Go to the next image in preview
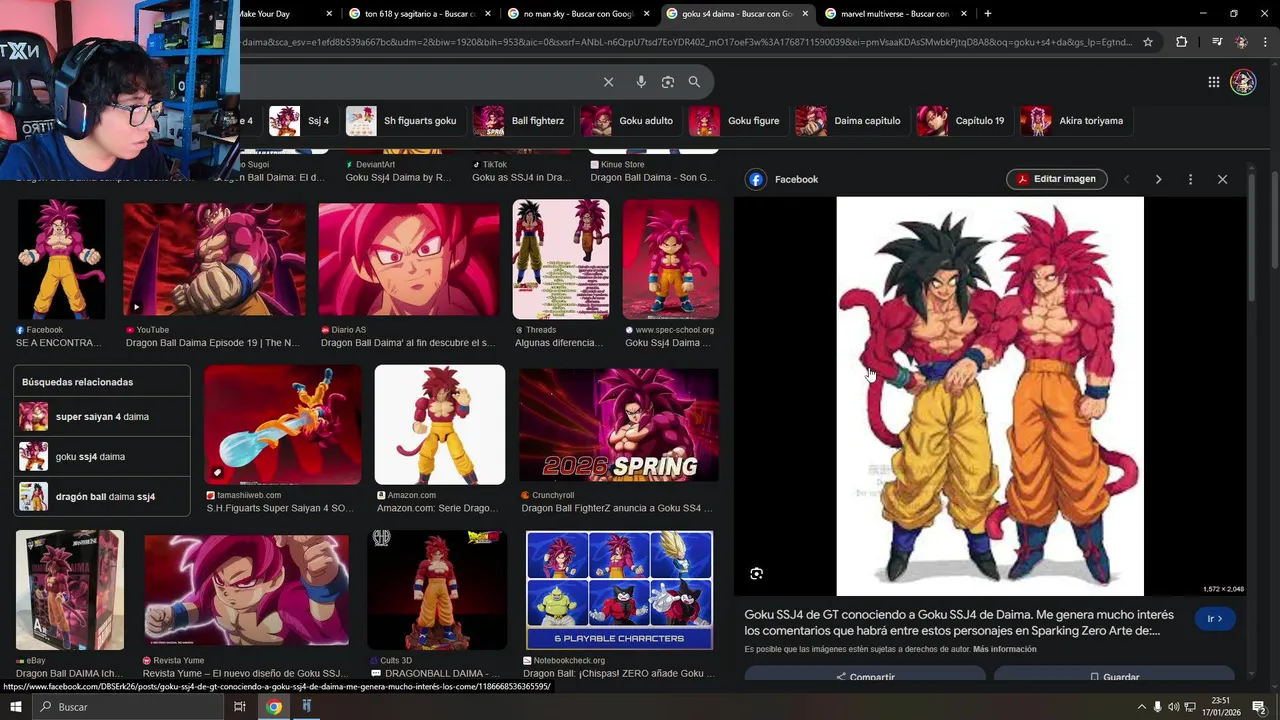1280x720 pixels. tap(1158, 179)
